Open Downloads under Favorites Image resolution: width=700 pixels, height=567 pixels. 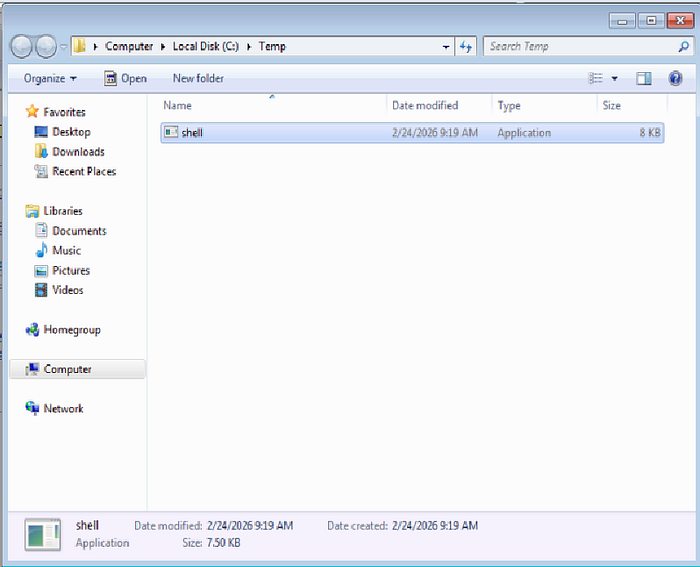pyautogui.click(x=78, y=152)
